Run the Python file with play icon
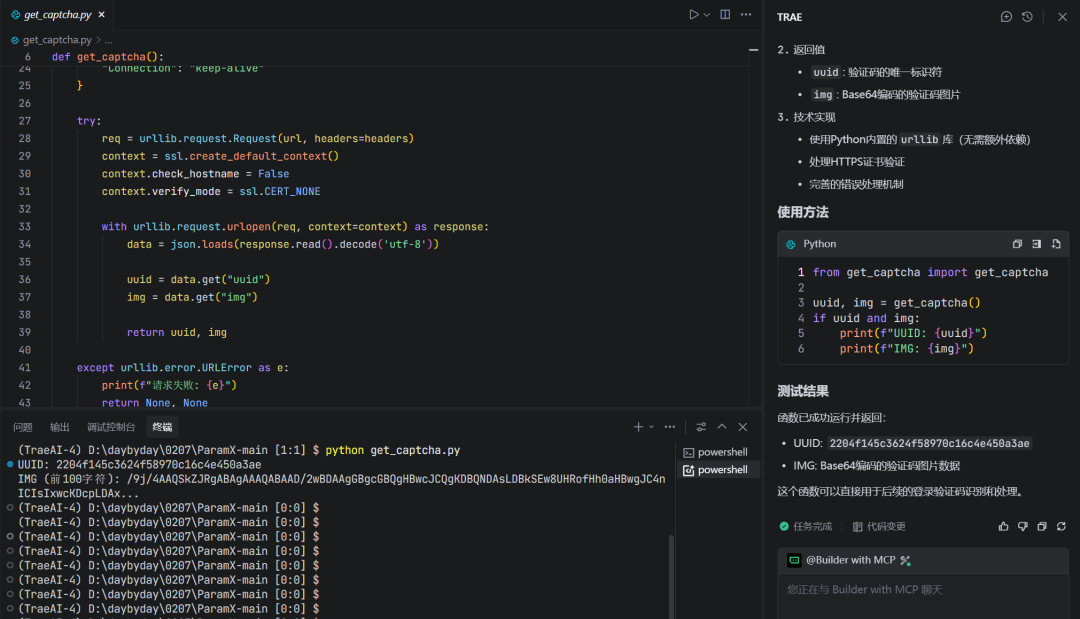 694,14
